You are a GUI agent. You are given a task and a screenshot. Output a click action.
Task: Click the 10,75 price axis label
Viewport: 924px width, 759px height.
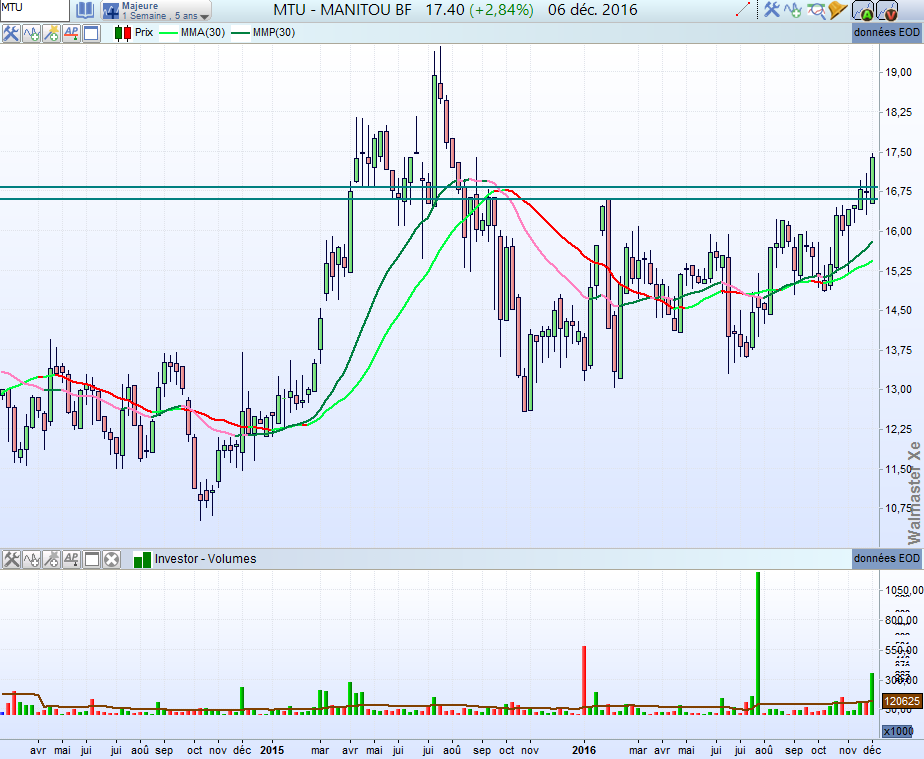(x=899, y=508)
